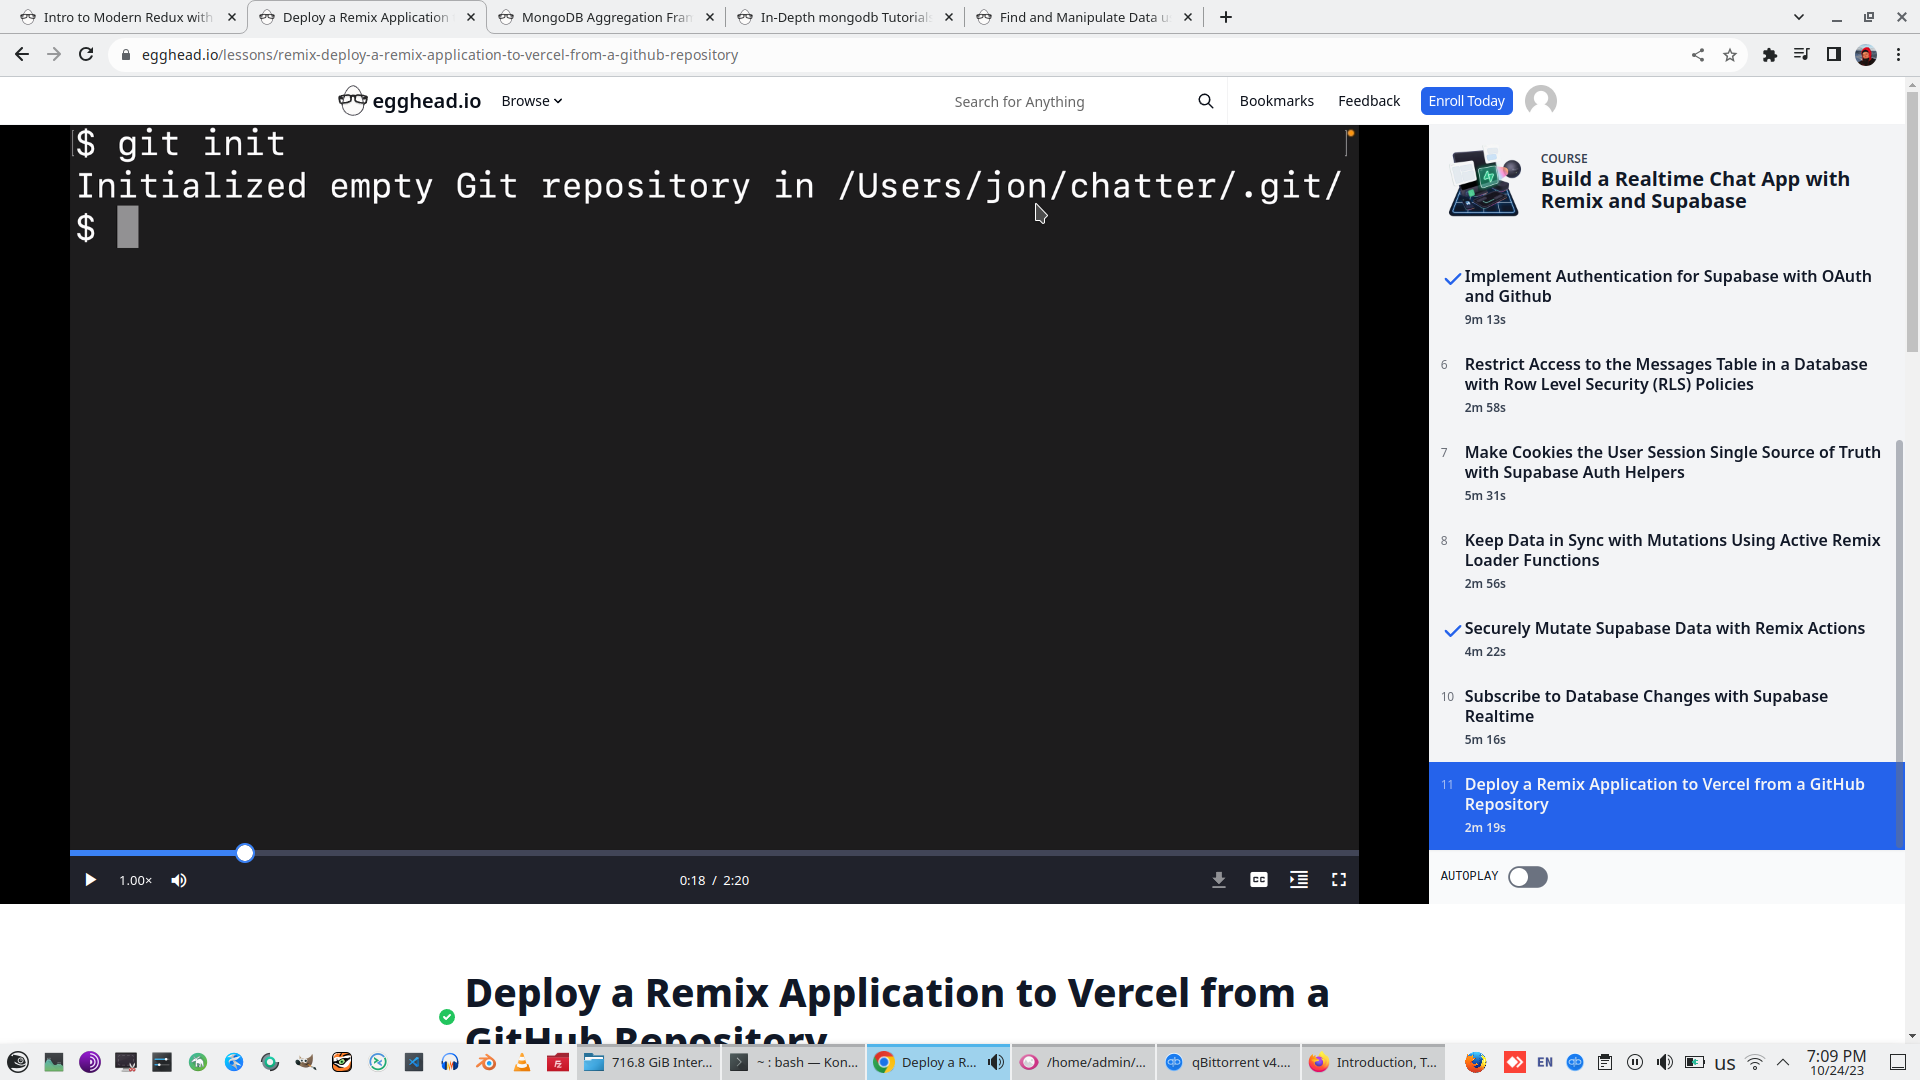Bookmark this page with star icon
The width and height of the screenshot is (1920, 1080).
pyautogui.click(x=1730, y=55)
